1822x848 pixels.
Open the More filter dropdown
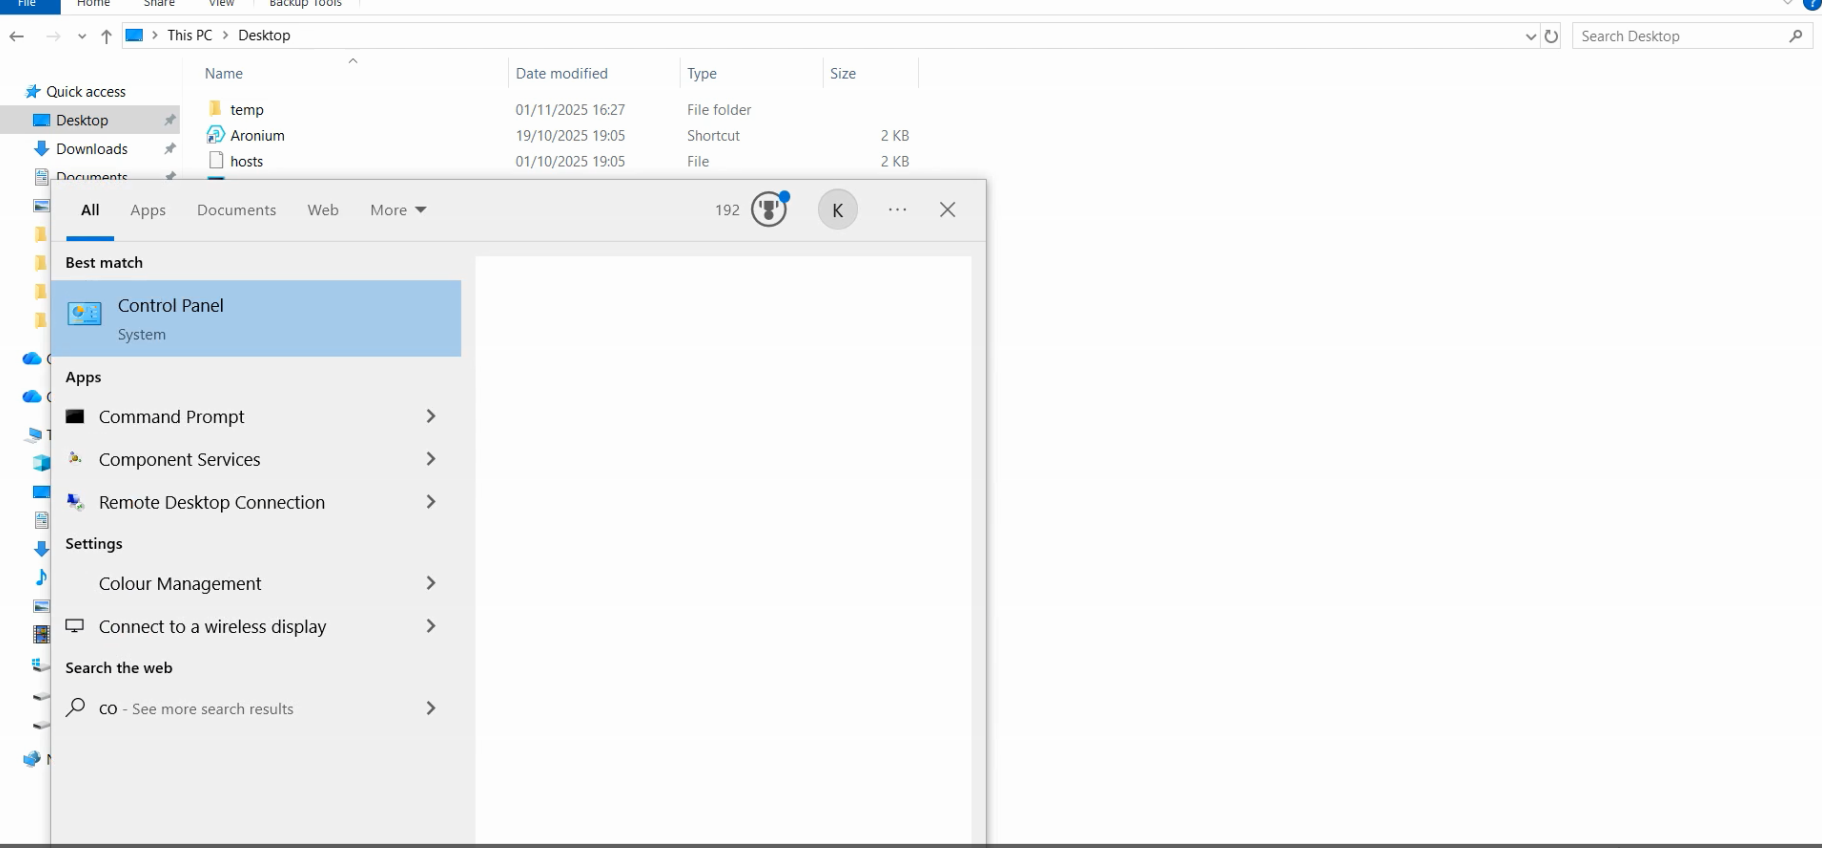[398, 210]
